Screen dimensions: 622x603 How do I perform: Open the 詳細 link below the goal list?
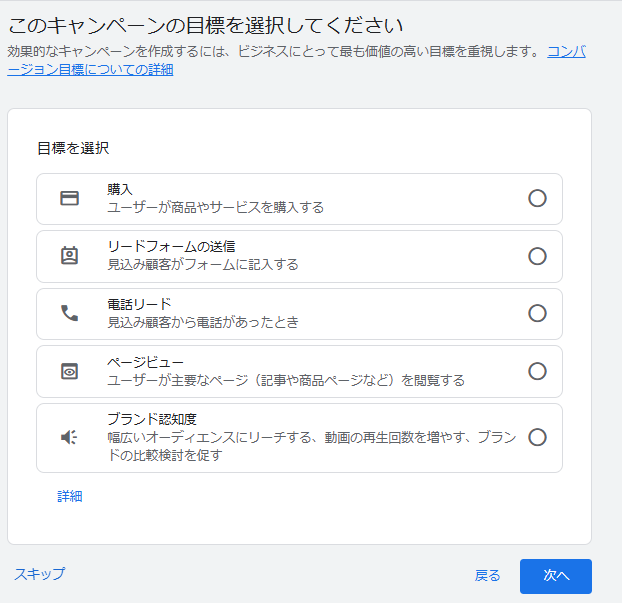[x=70, y=496]
